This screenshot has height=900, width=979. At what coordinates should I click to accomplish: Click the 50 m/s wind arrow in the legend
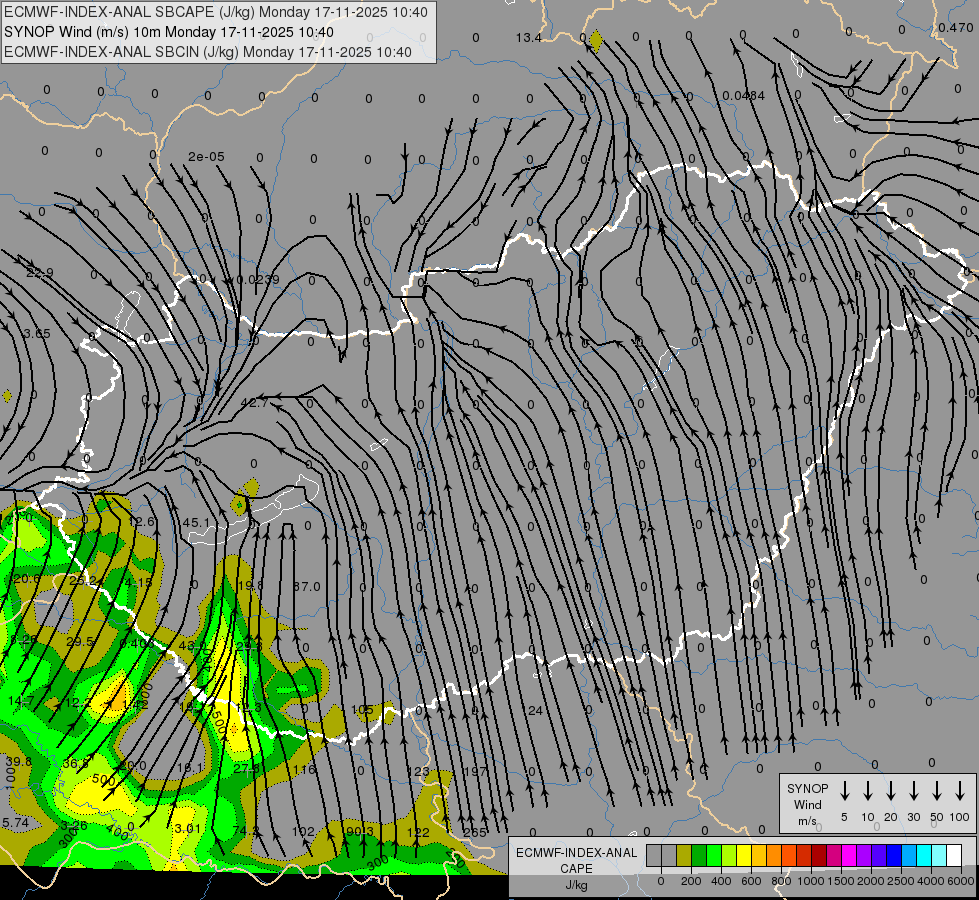(x=937, y=791)
